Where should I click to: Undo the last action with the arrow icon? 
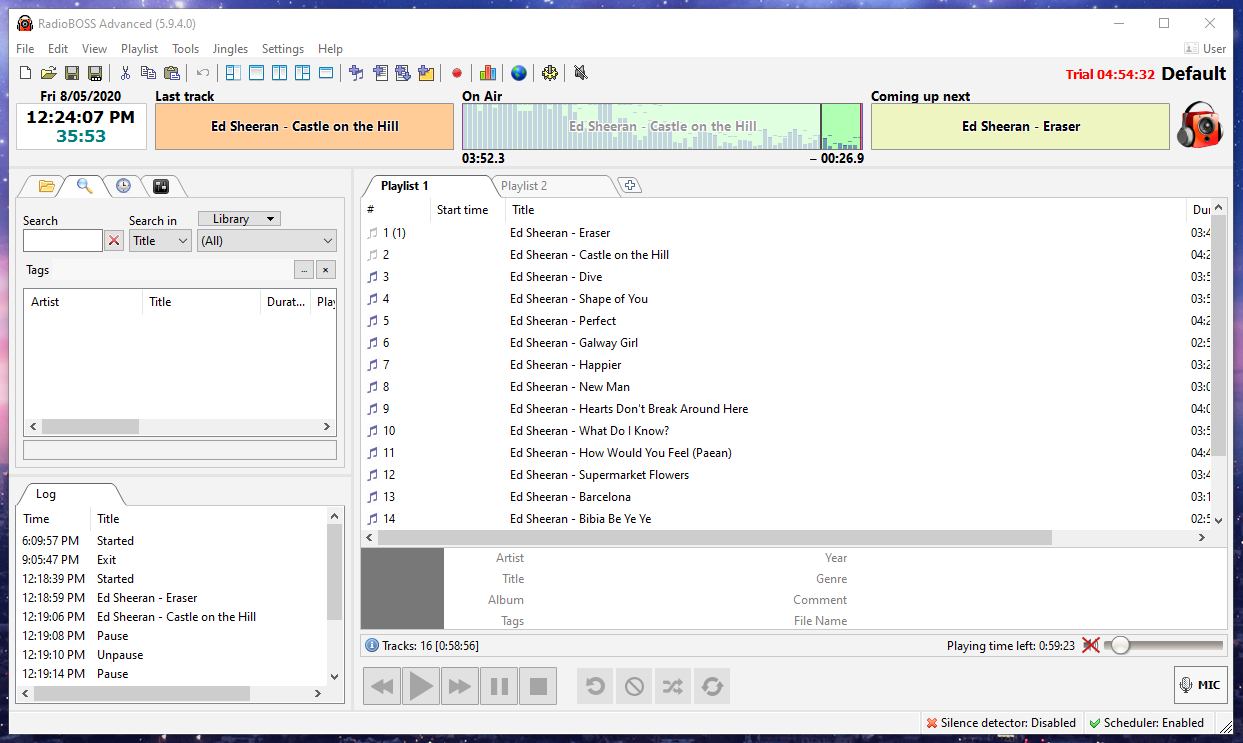click(203, 73)
